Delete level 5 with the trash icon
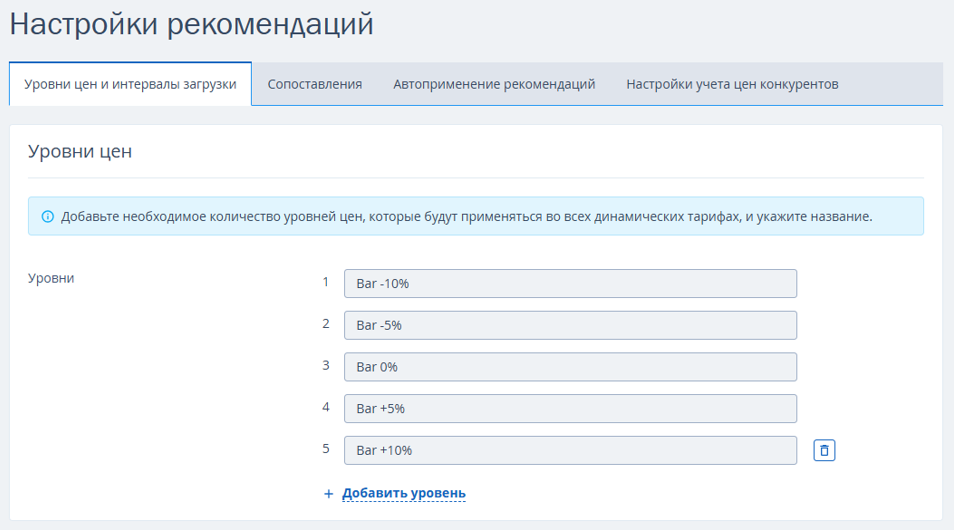 click(x=824, y=450)
